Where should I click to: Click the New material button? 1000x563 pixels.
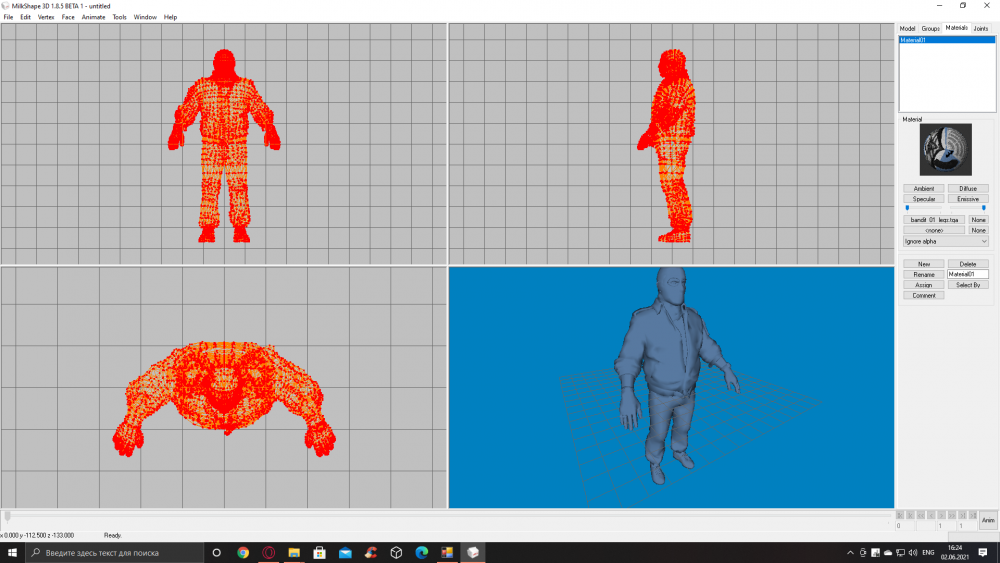(x=923, y=264)
